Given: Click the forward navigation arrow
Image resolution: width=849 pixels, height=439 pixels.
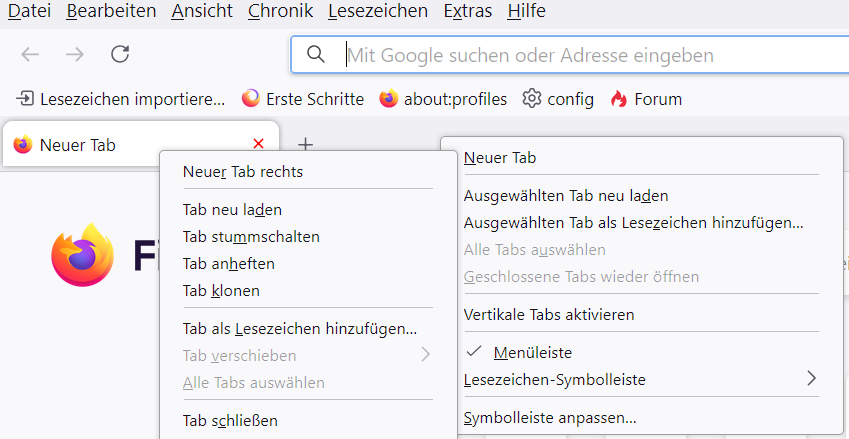Looking at the screenshot, I should coord(75,55).
